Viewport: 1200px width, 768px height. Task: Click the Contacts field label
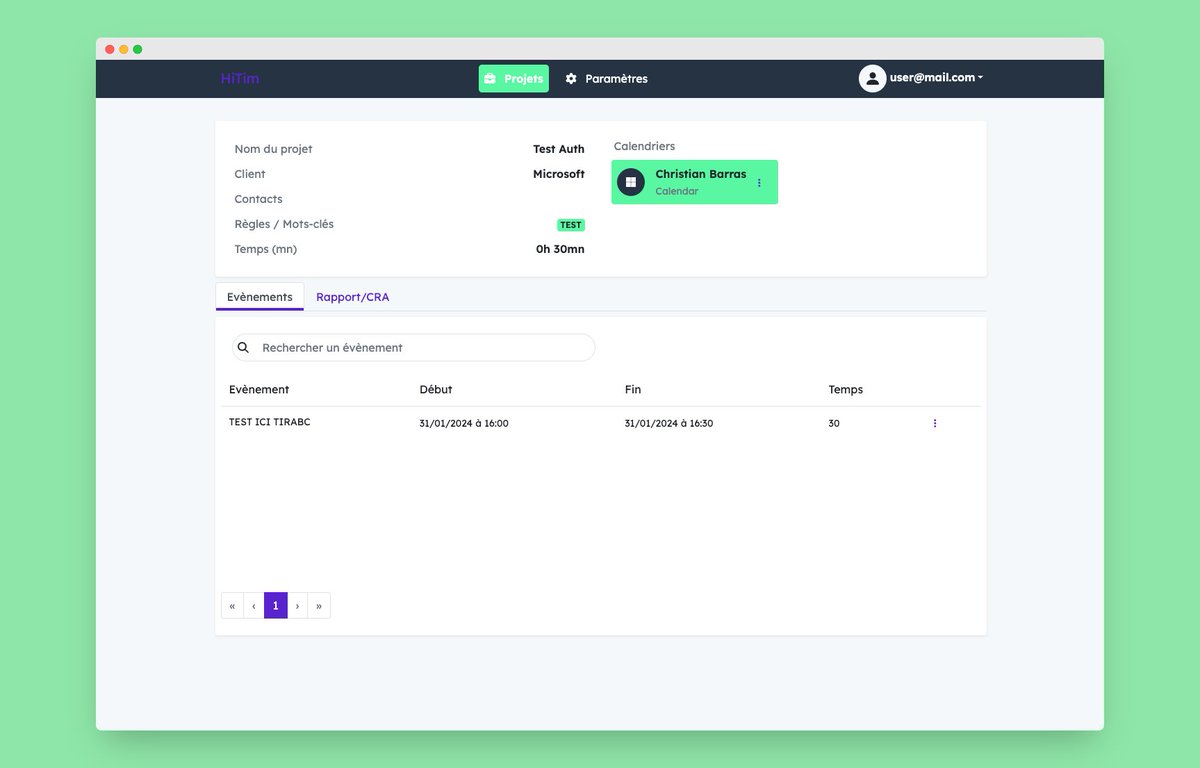(x=259, y=199)
